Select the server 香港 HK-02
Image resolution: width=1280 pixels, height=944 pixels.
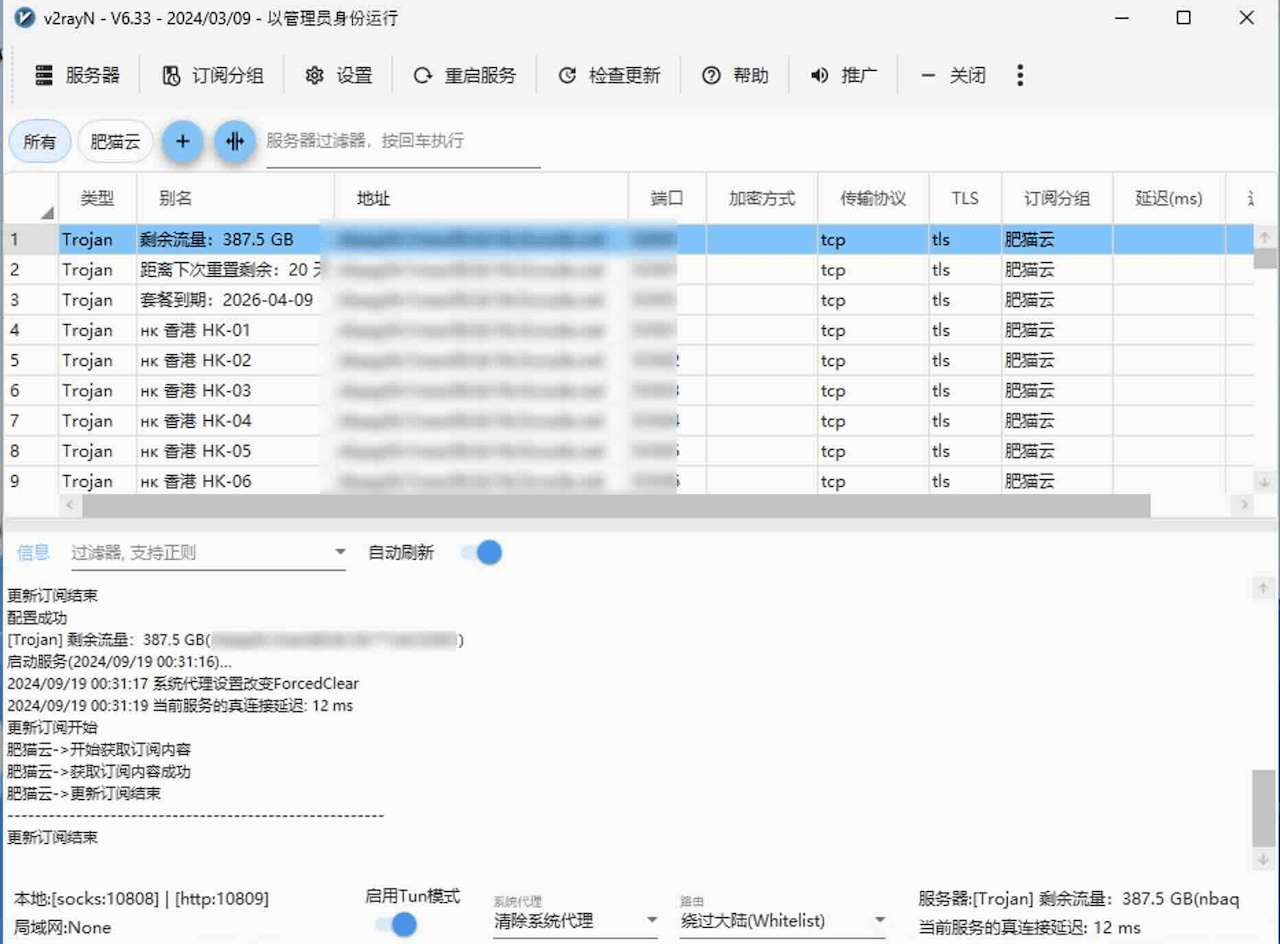click(628, 360)
